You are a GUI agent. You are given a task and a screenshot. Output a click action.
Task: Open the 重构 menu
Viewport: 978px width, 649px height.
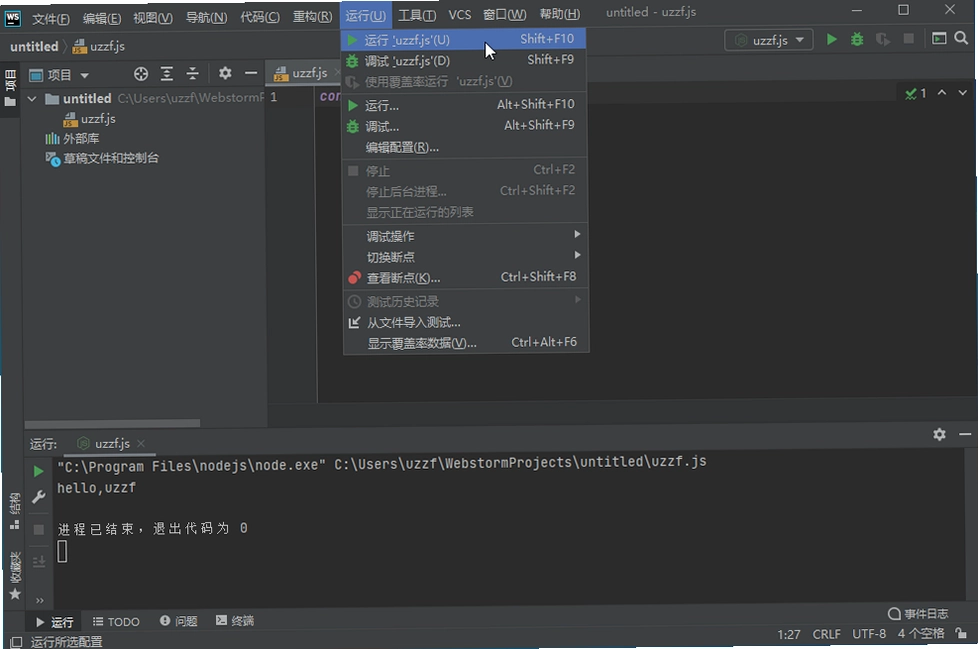[312, 16]
